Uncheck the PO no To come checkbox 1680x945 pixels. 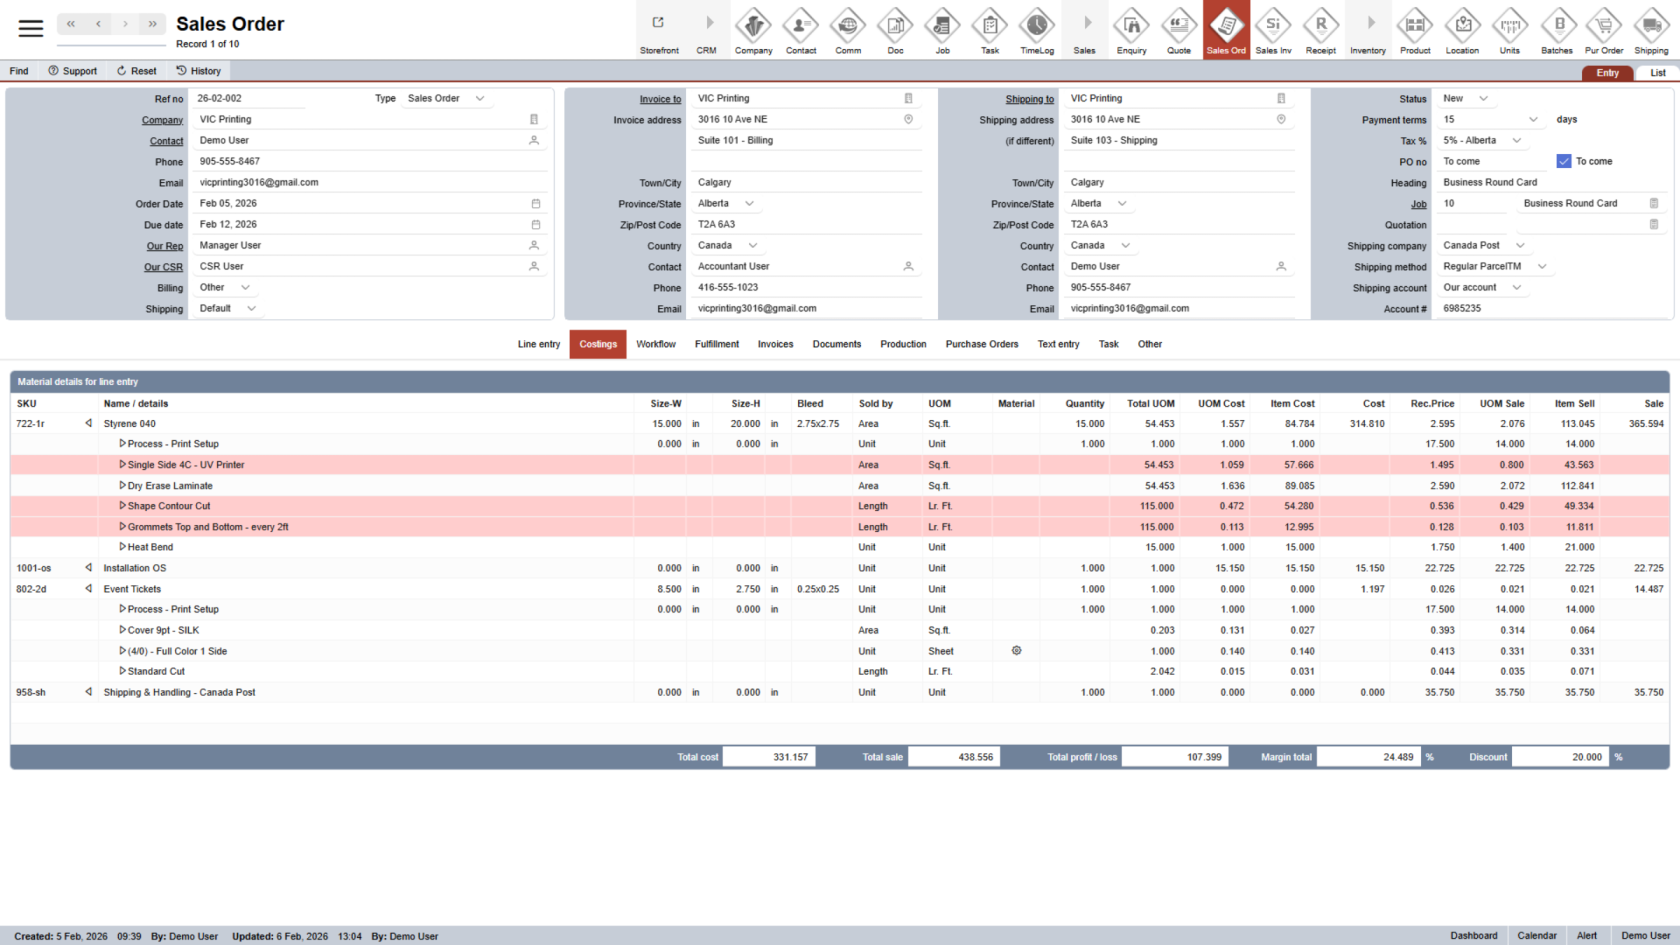[1564, 161]
